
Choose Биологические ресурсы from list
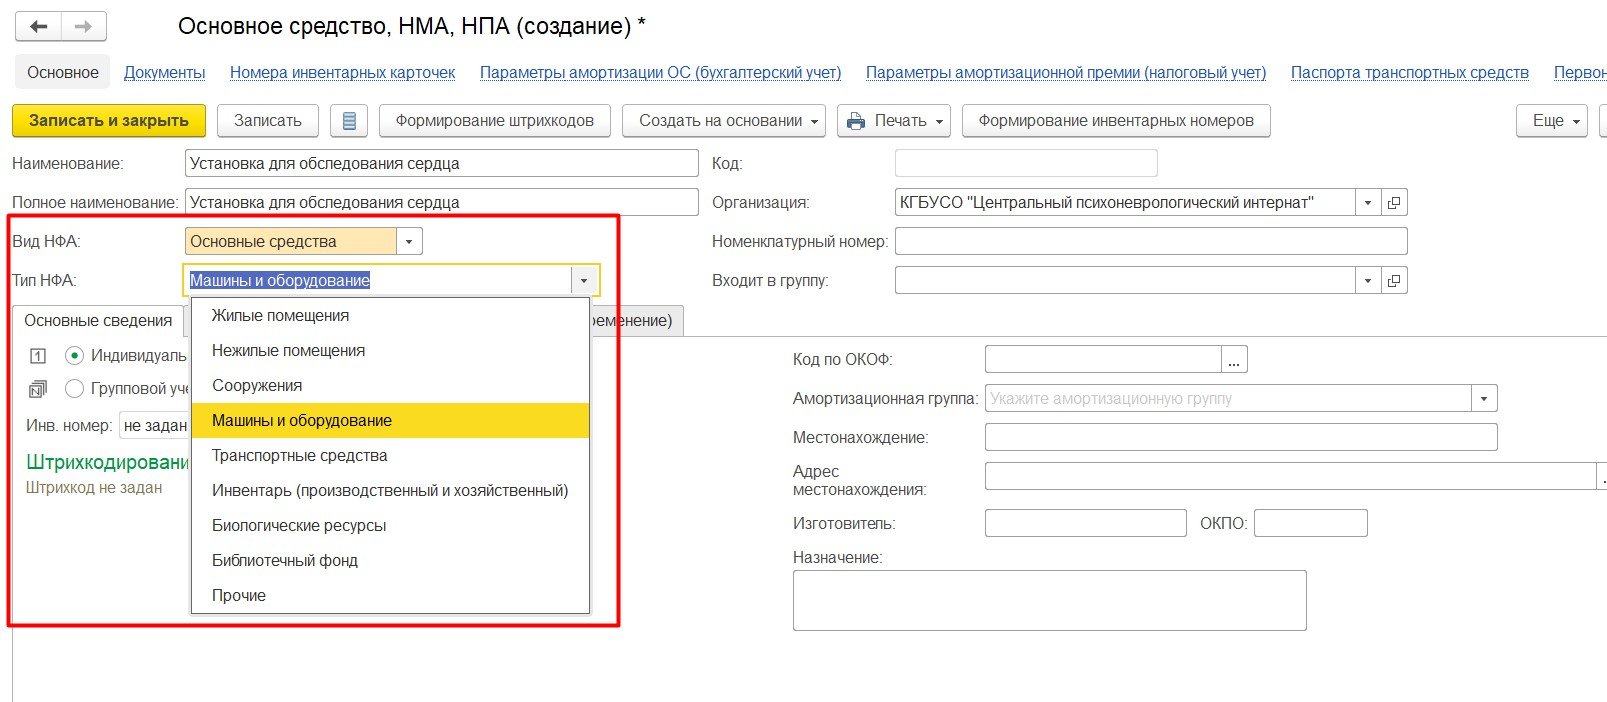click(x=390, y=526)
